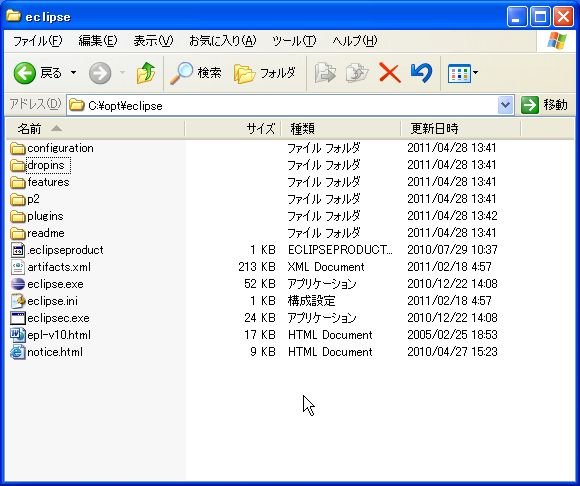Open the お気に入り(A) menu
This screenshot has height=486, width=580.
coord(222,41)
